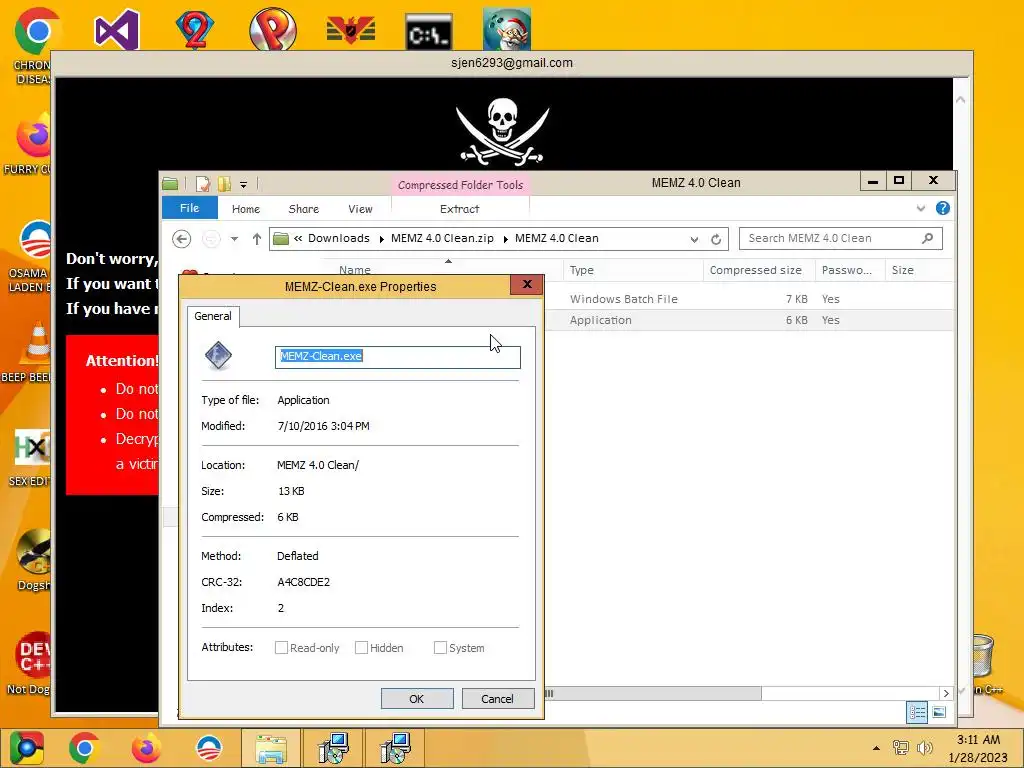Click the MEMZ-Clean.exe filename field
The image size is (1024, 768).
(398, 357)
